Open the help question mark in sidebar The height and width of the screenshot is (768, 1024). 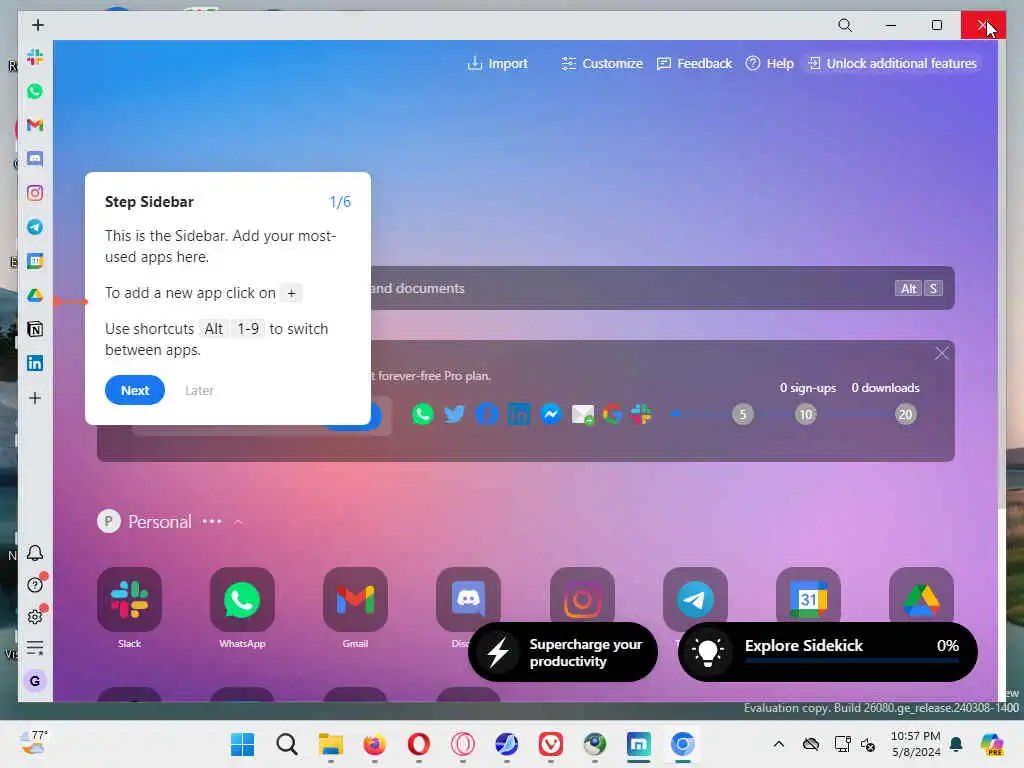pyautogui.click(x=35, y=584)
